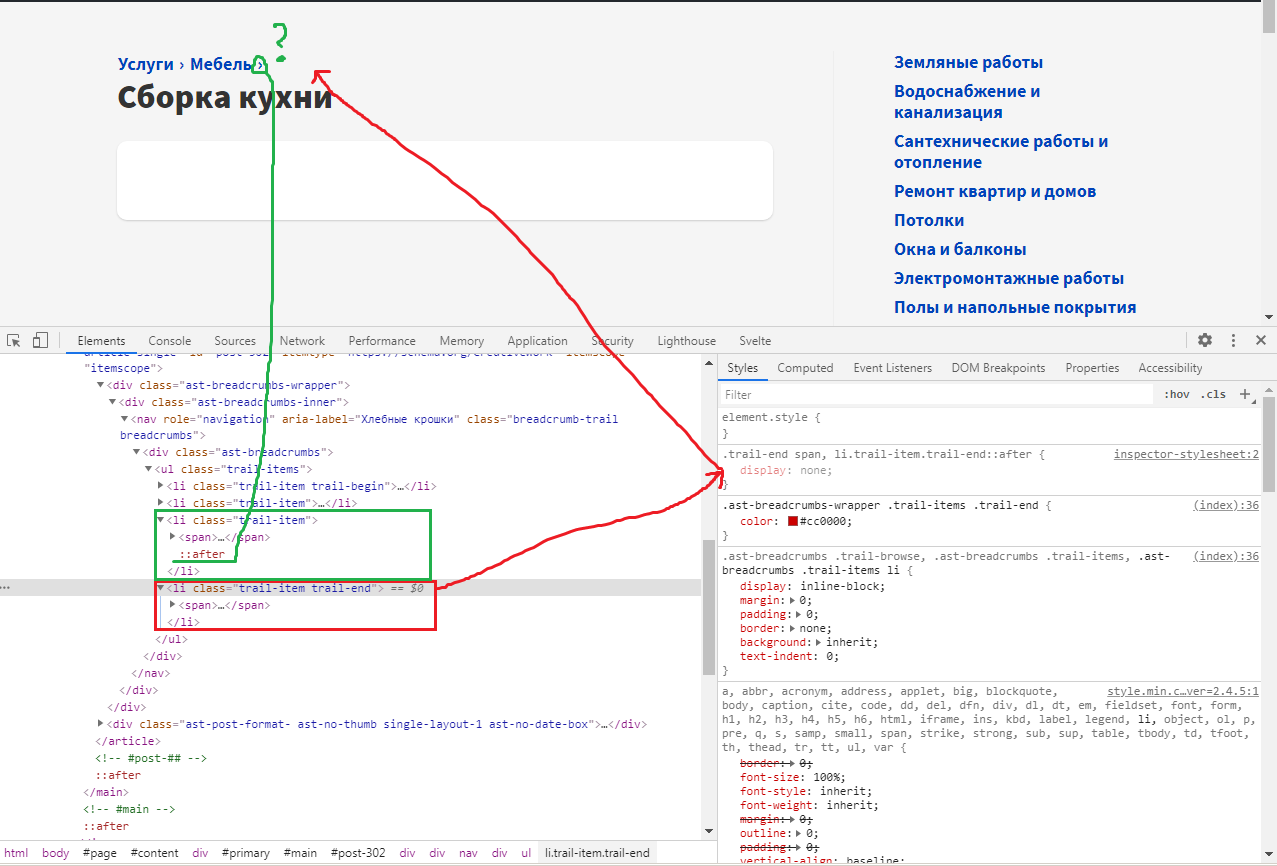1277x866 pixels.
Task: Open the Sources tab
Action: 235,340
